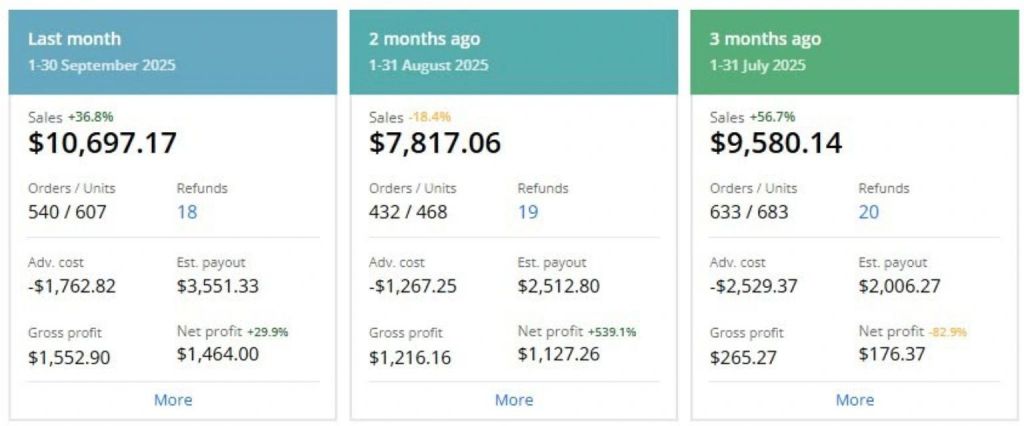Viewport: 1024px width, 426px height.
Task: Open 18 refunds link for September
Action: coord(187,212)
